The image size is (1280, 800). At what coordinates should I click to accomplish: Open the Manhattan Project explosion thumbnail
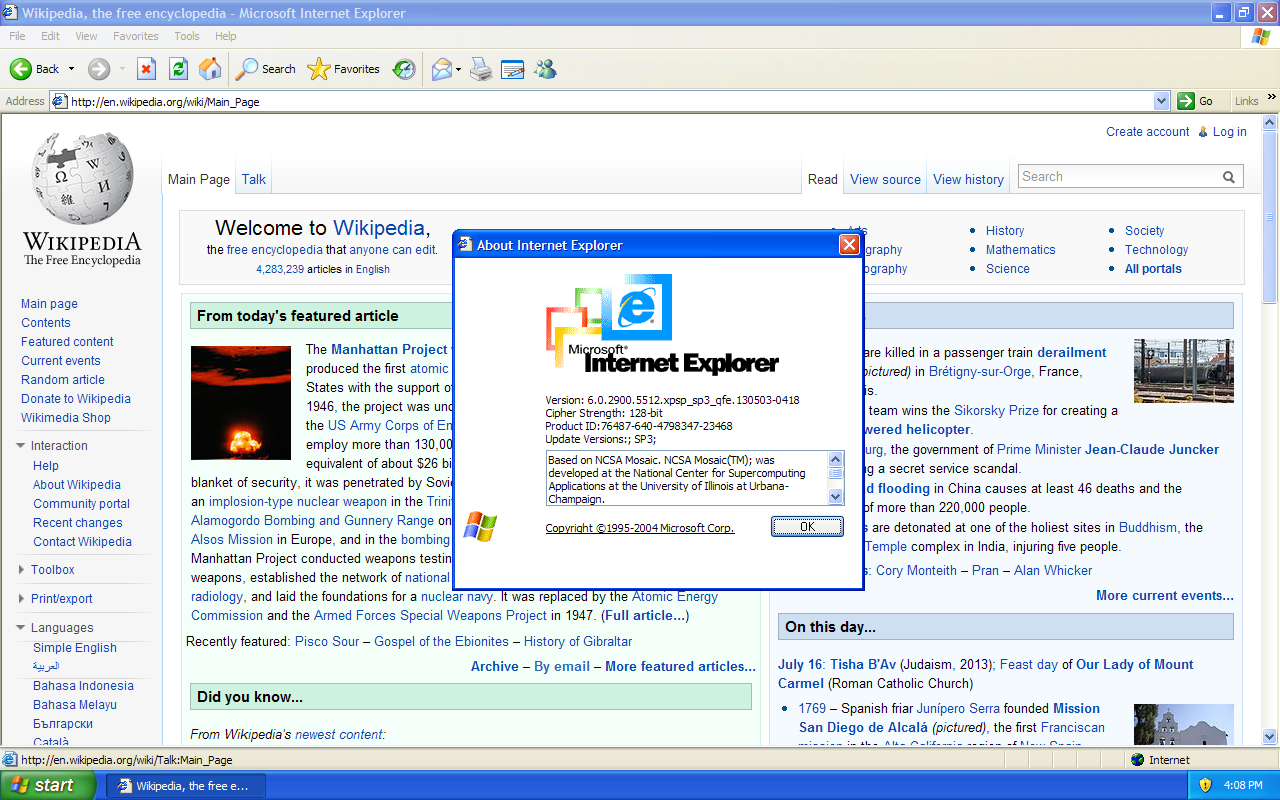241,403
